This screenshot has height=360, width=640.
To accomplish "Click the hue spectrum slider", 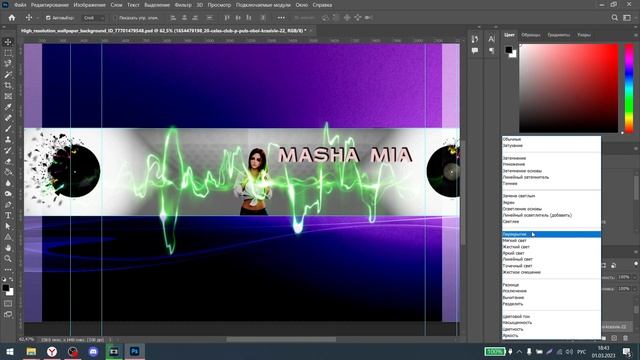I will pyautogui.click(x=629, y=88).
